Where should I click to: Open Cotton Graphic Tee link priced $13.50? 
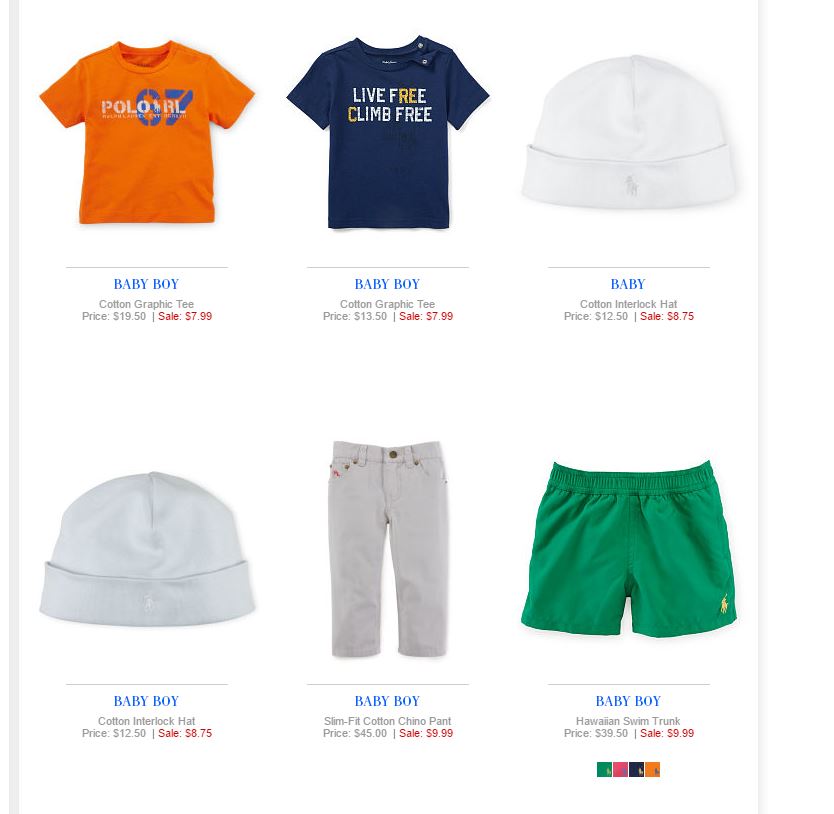coord(387,304)
